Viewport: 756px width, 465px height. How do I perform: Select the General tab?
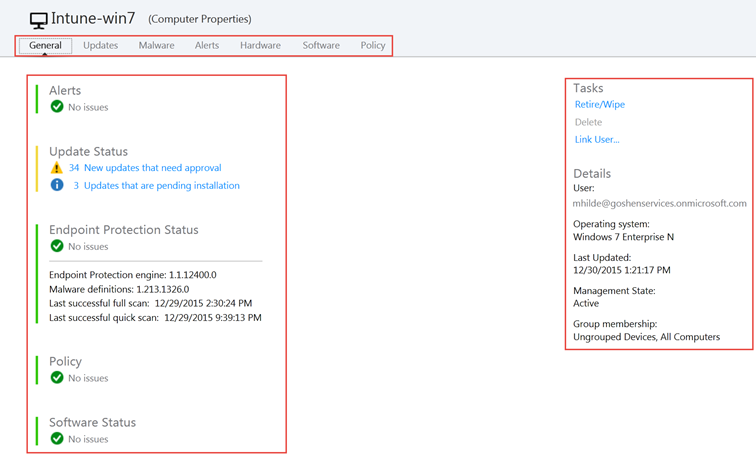(45, 45)
